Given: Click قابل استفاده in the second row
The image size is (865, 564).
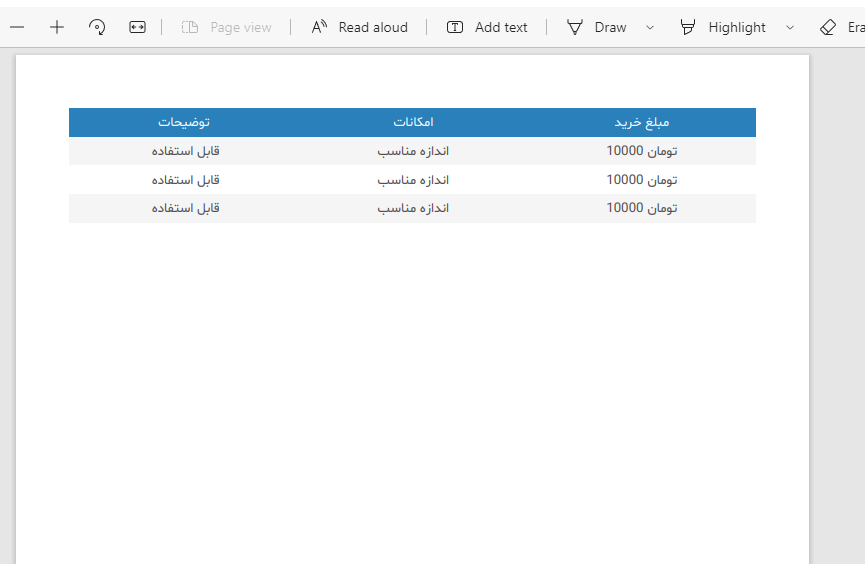Looking at the screenshot, I should (x=185, y=179).
